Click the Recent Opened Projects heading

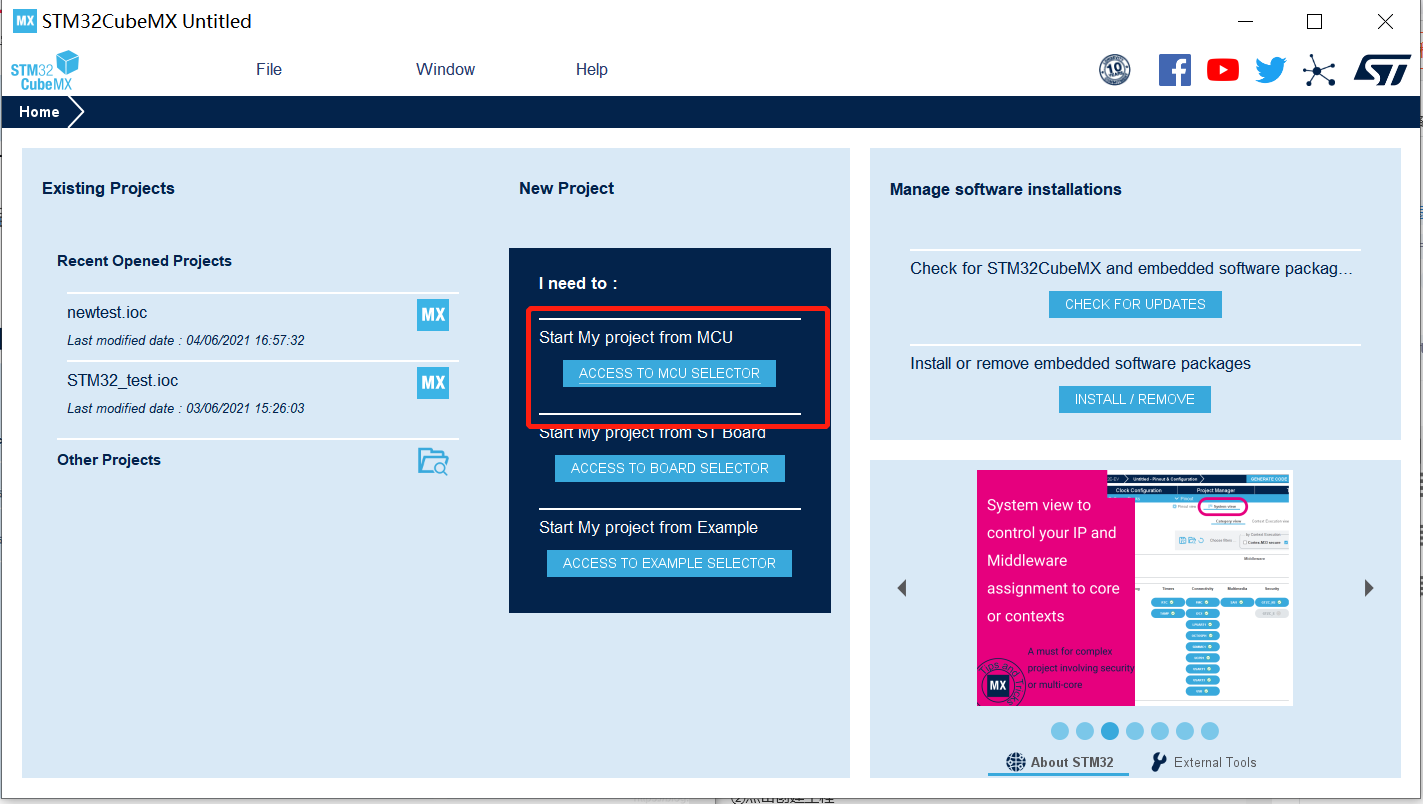click(x=144, y=261)
